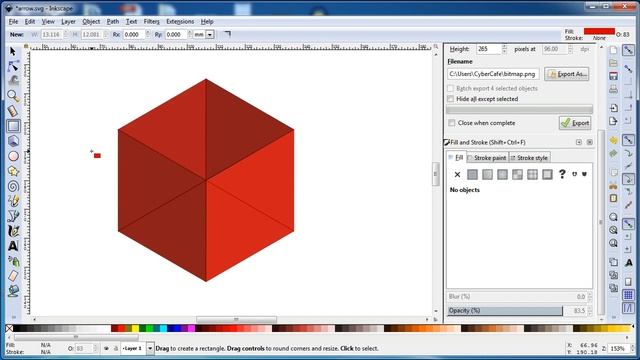Click the Print document icon

tap(613, 89)
